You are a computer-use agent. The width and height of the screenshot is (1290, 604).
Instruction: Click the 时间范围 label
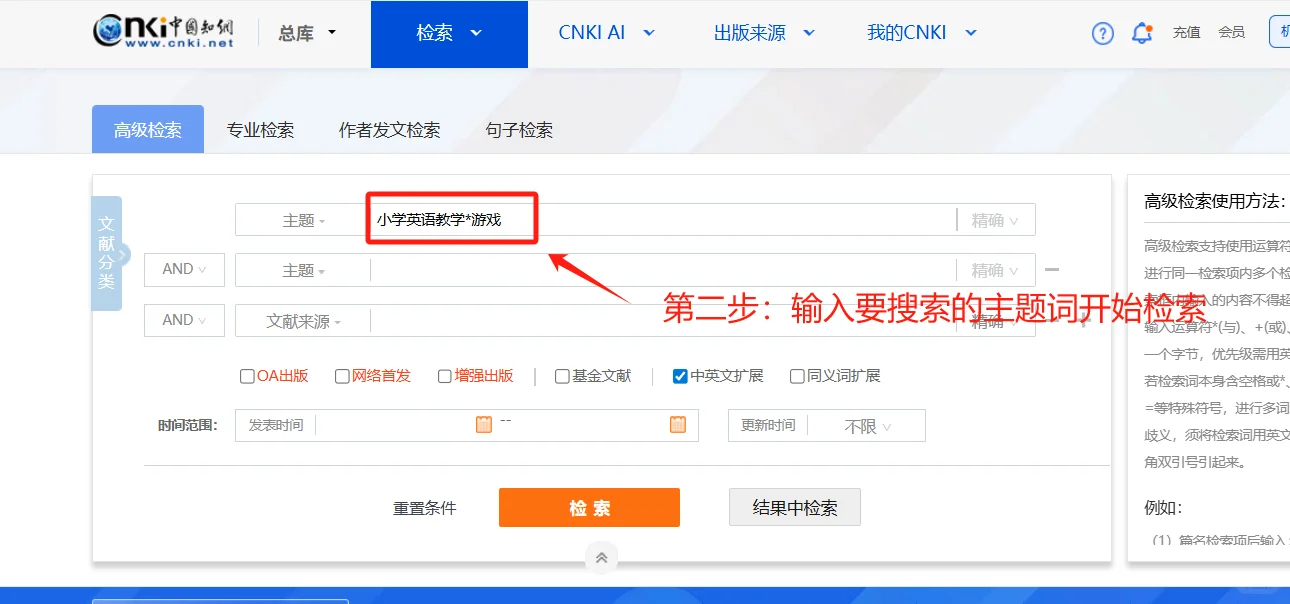pyautogui.click(x=187, y=426)
